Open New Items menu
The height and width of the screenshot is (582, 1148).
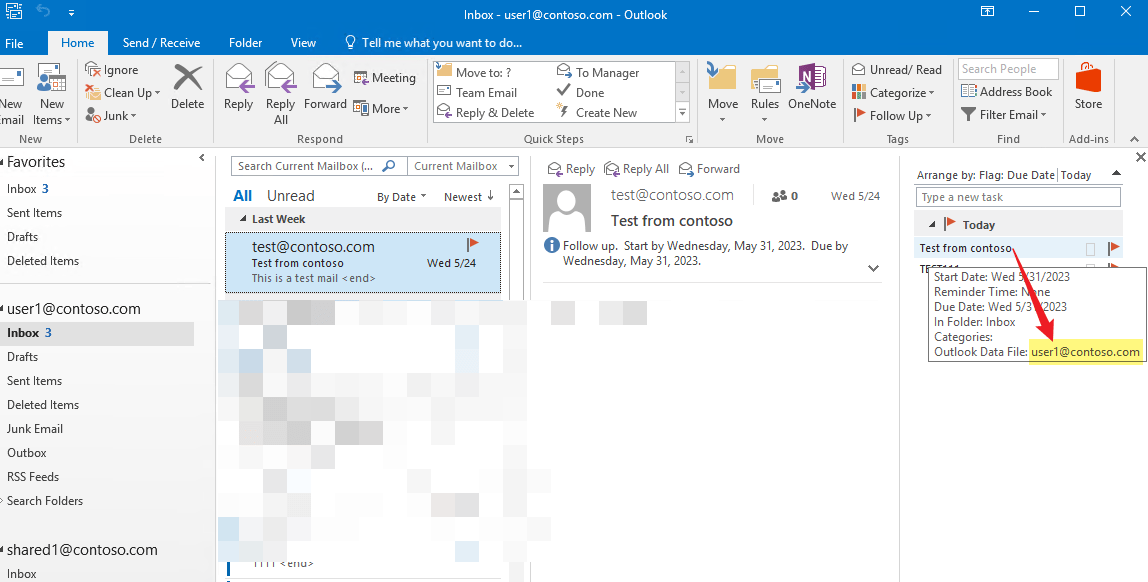pyautogui.click(x=52, y=93)
